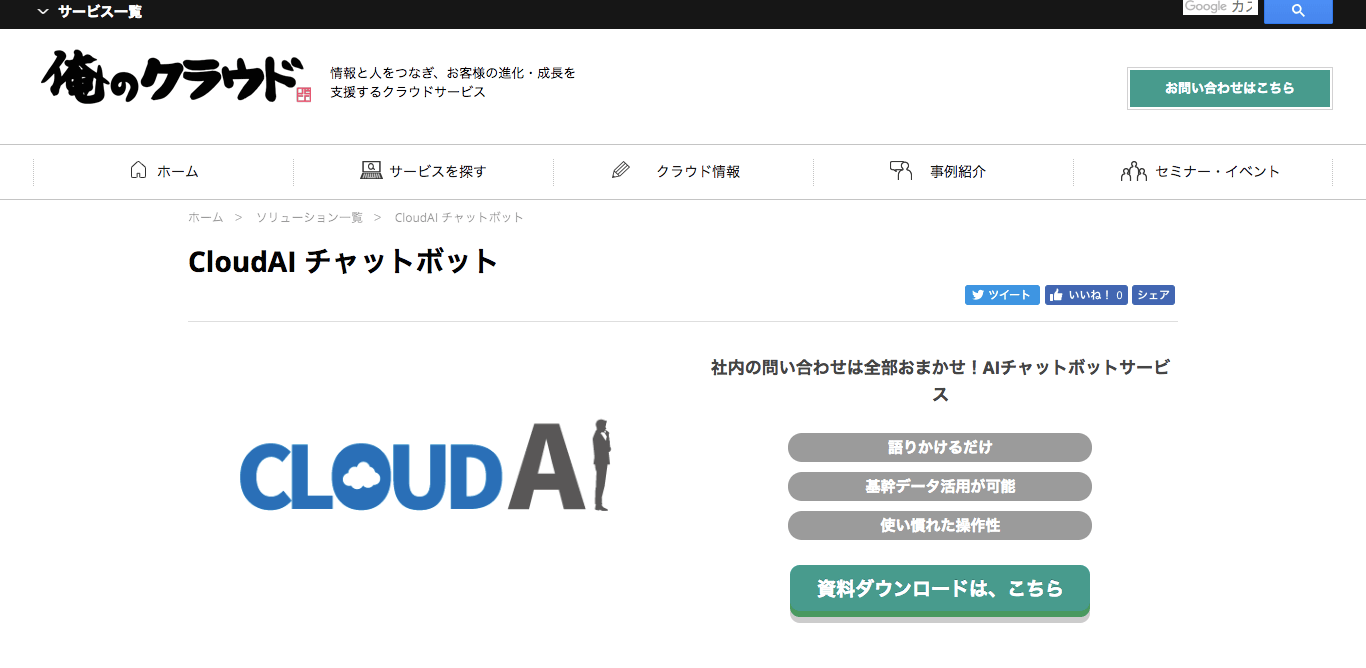The width and height of the screenshot is (1366, 668).
Task: Open the サービス一覧 menu in top bar
Action: [x=99, y=12]
